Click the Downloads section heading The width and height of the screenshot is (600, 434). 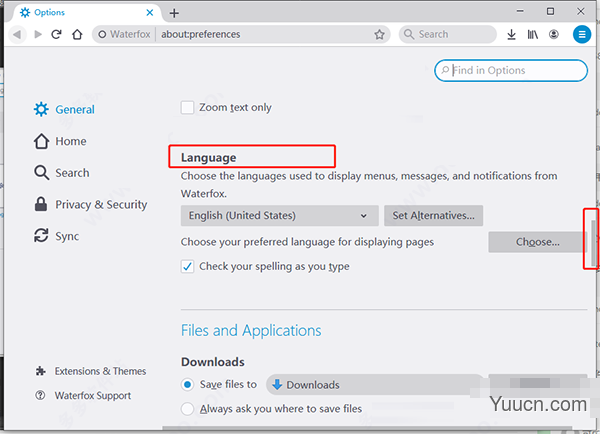click(213, 362)
